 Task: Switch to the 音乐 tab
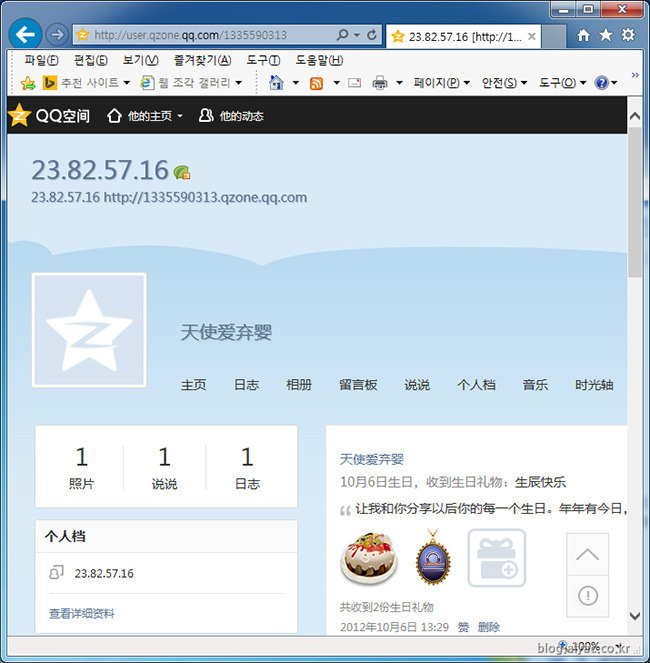tap(535, 385)
